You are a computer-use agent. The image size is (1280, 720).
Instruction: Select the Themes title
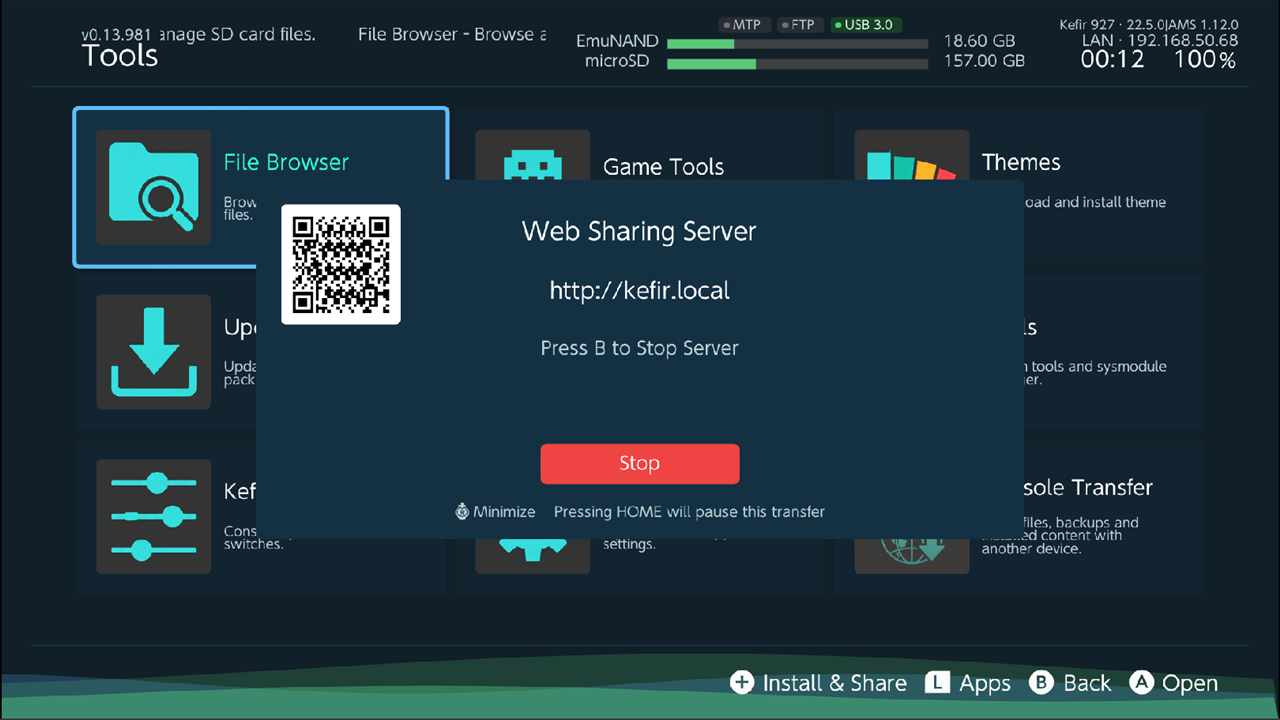pyautogui.click(x=1021, y=162)
